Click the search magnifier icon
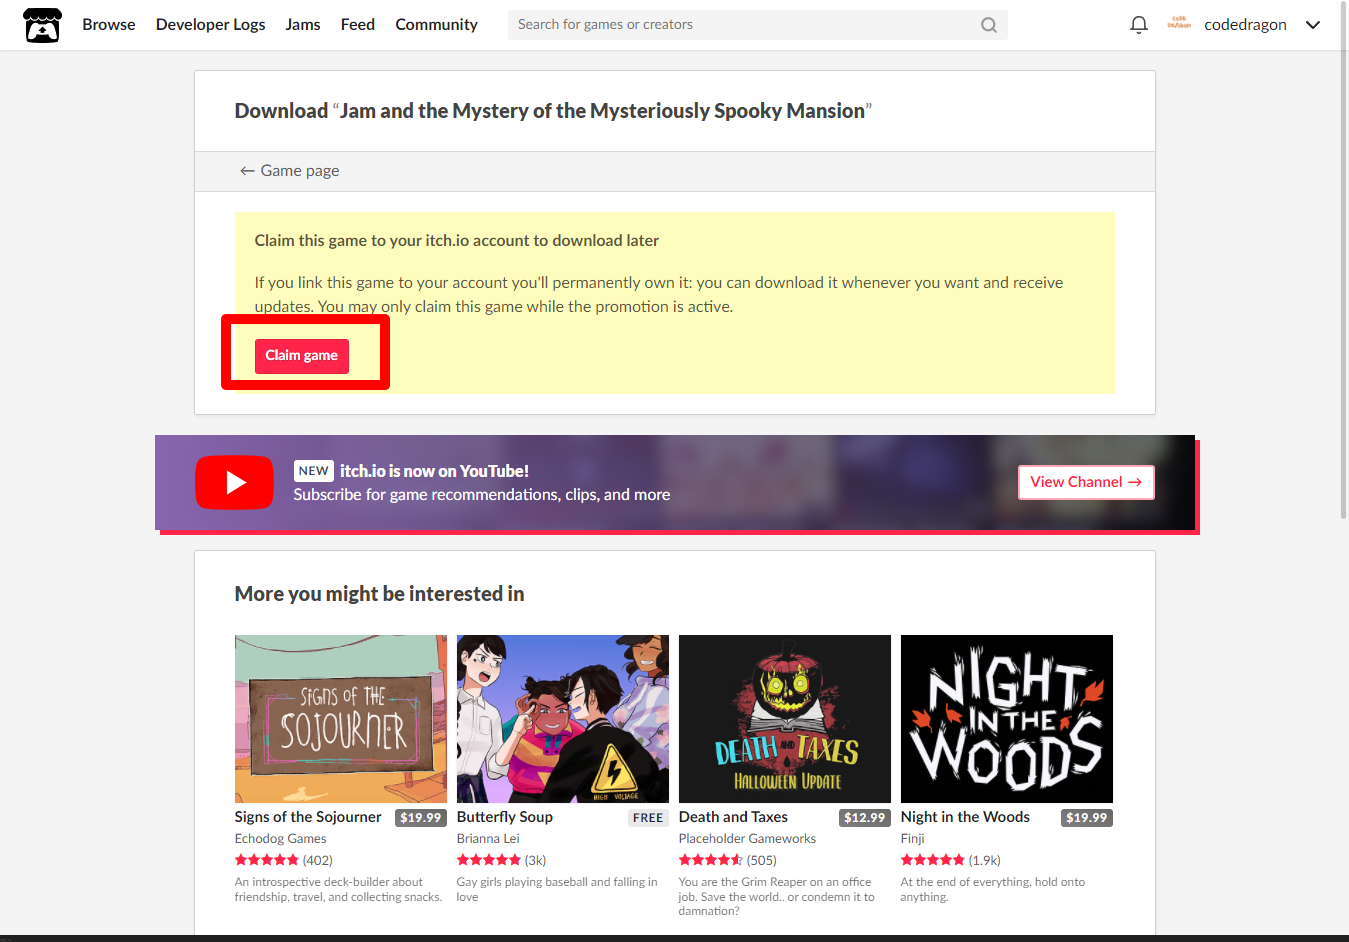The width and height of the screenshot is (1349, 942). pyautogui.click(x=988, y=25)
